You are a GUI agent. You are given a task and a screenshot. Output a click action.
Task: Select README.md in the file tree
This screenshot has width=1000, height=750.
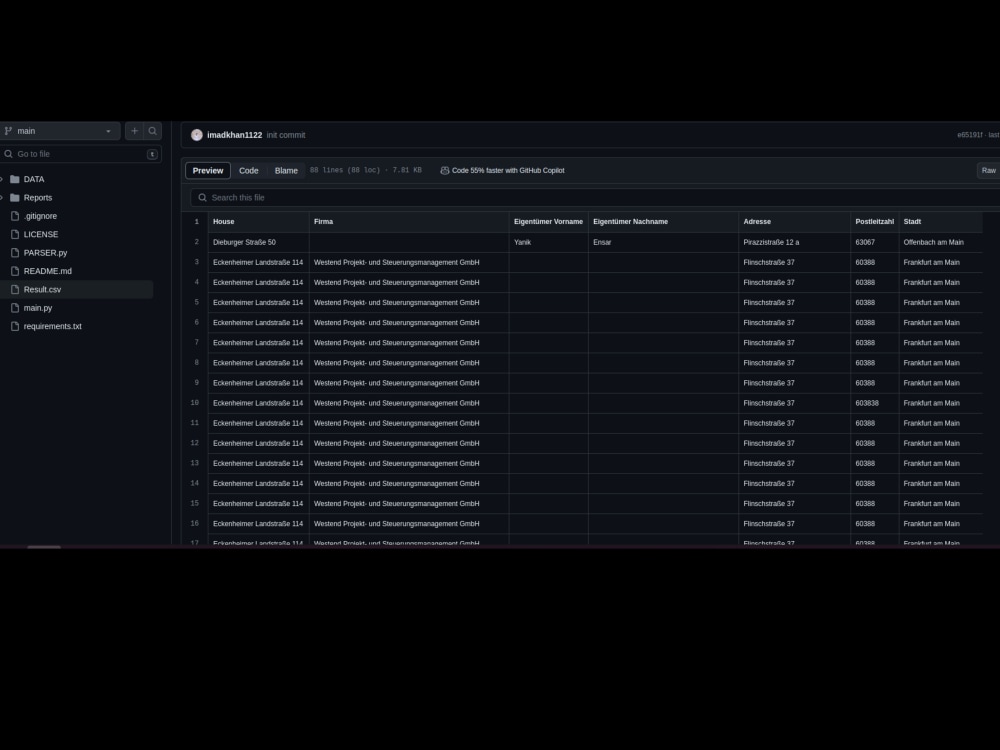[47, 270]
